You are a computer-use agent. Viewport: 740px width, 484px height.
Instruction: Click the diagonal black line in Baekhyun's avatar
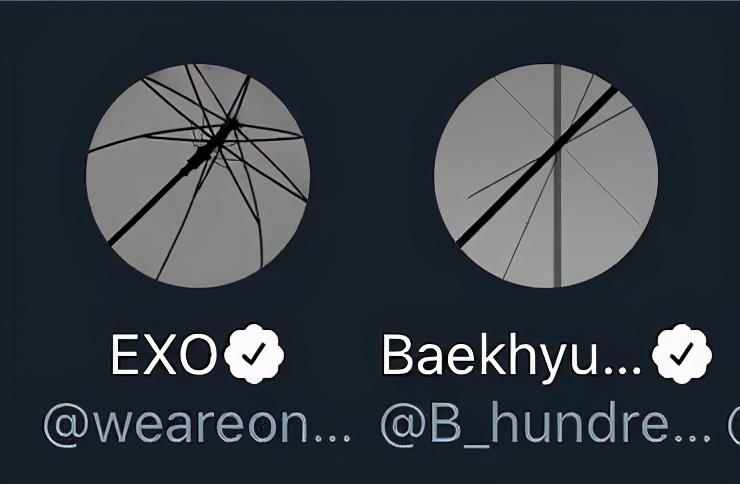537,167
